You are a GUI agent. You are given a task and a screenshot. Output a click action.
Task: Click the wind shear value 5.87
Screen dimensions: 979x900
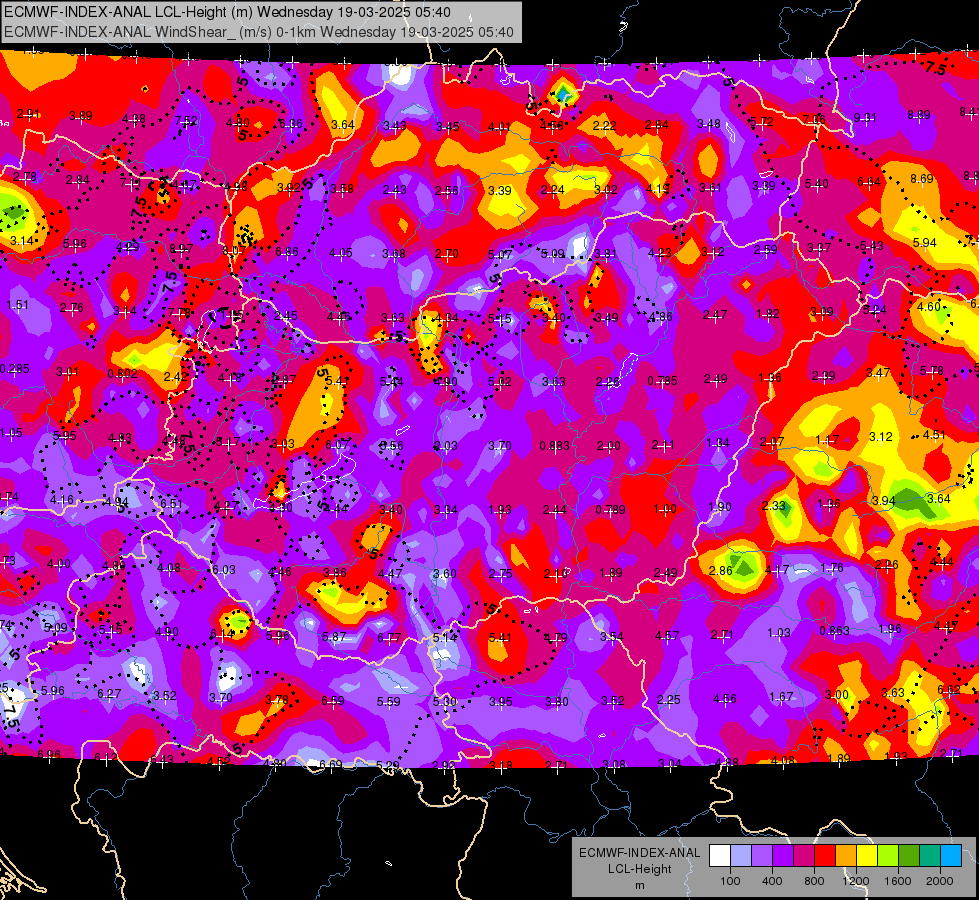(334, 636)
